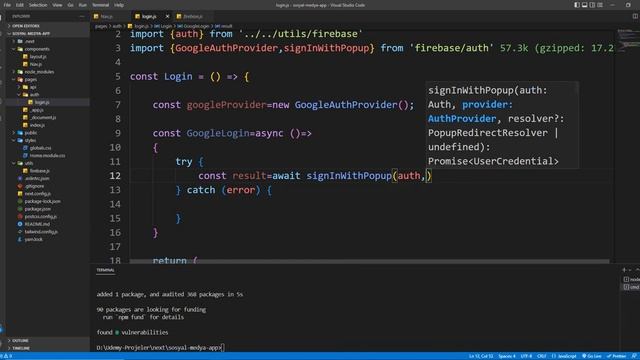This screenshot has width=640, height=360.
Task: Open yarn.lock file icon
Action: (x=20, y=240)
